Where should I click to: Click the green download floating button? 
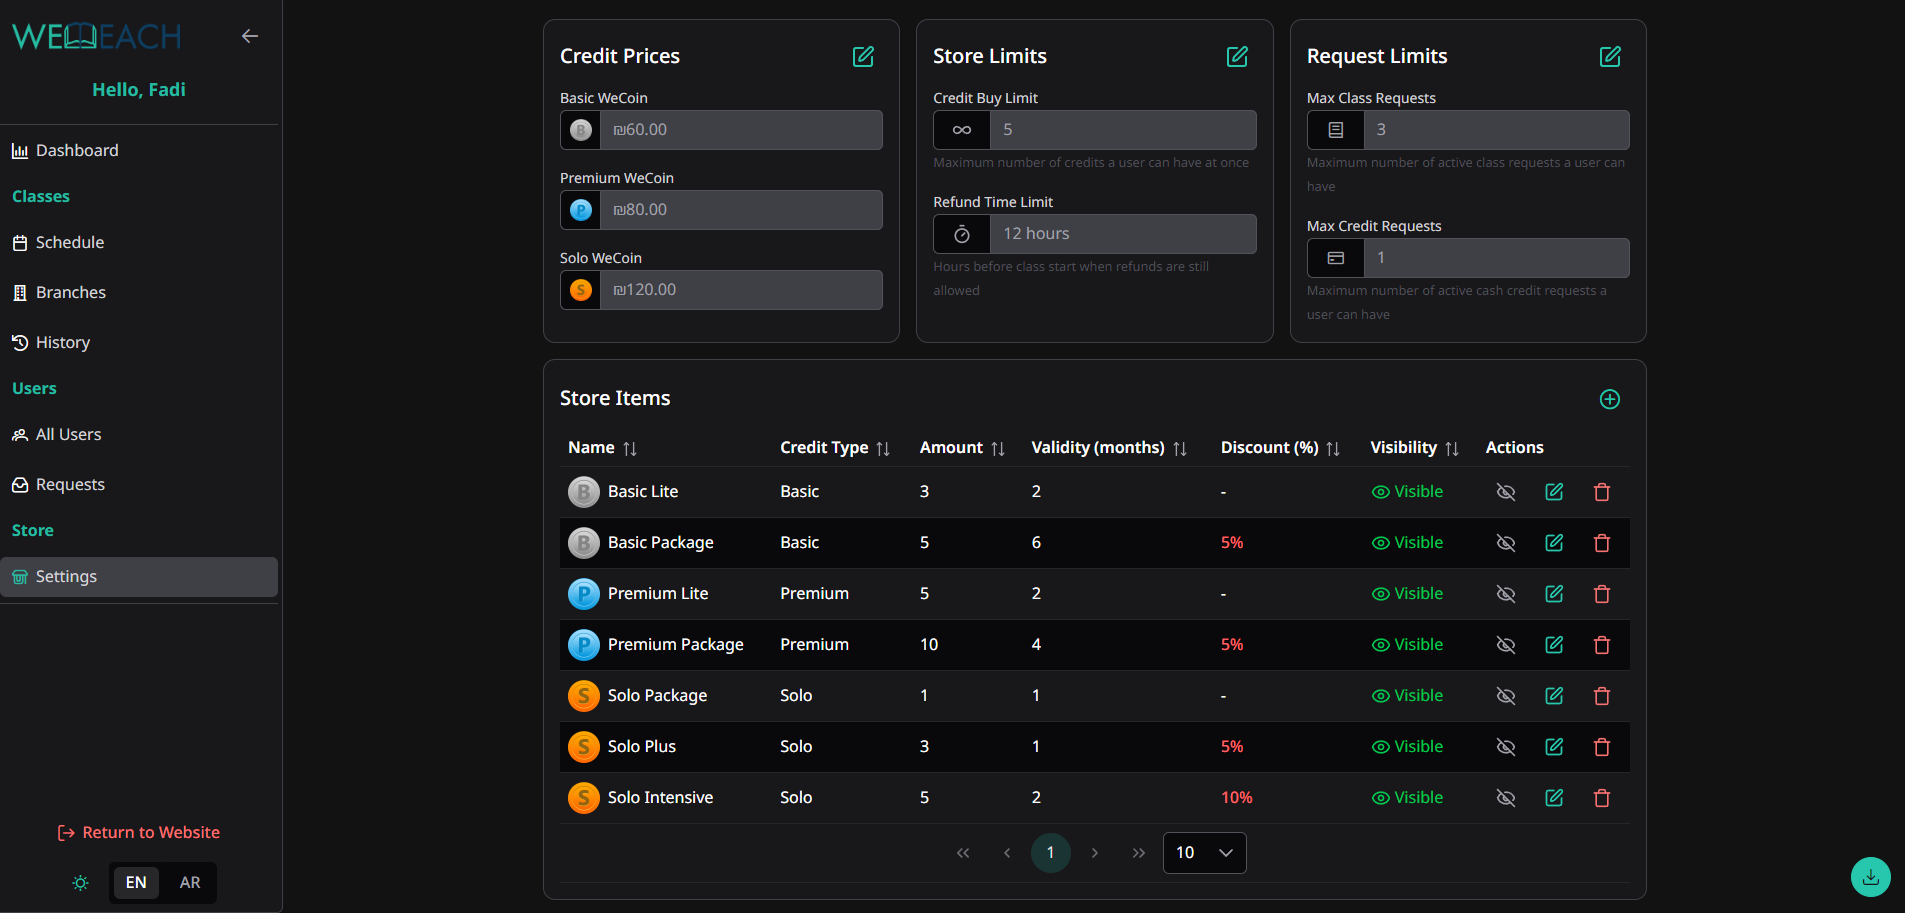pyautogui.click(x=1869, y=877)
